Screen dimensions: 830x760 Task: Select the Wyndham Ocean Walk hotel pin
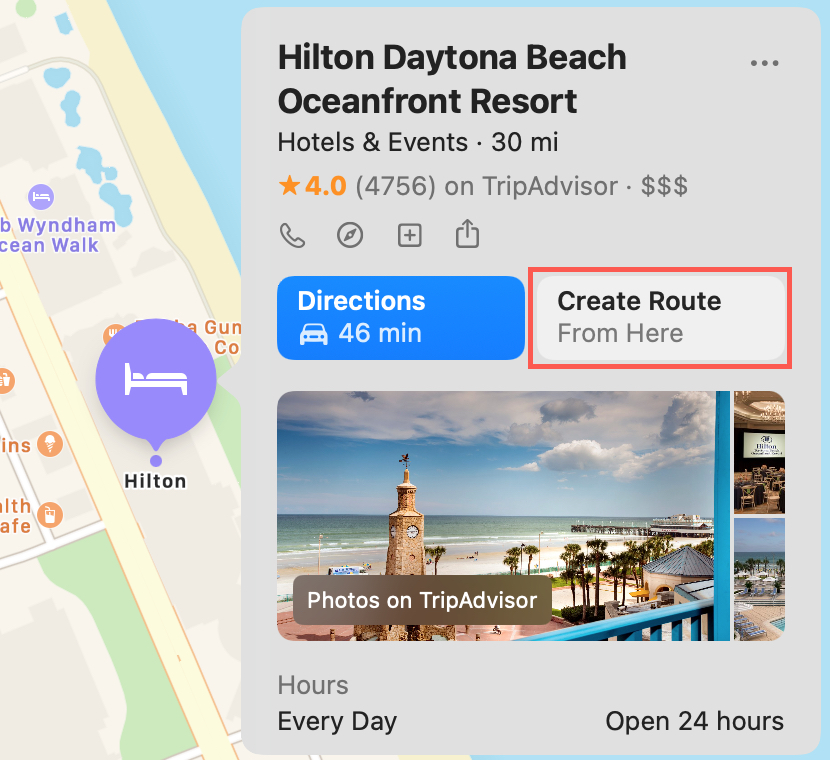pos(41,197)
